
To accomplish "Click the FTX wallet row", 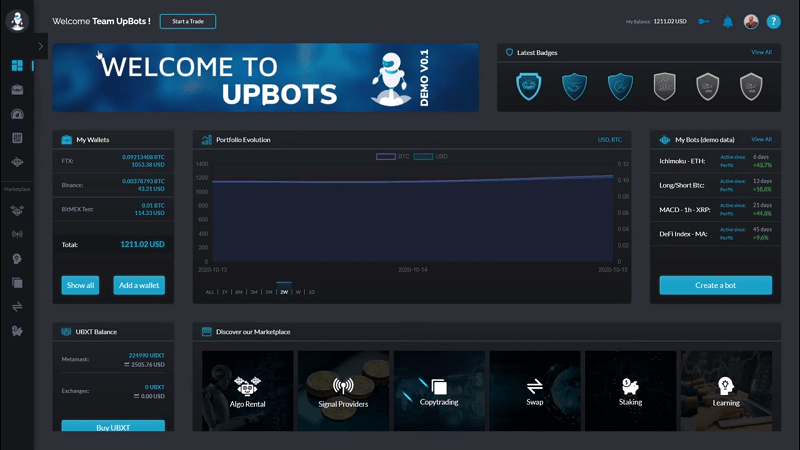I will pos(113,161).
